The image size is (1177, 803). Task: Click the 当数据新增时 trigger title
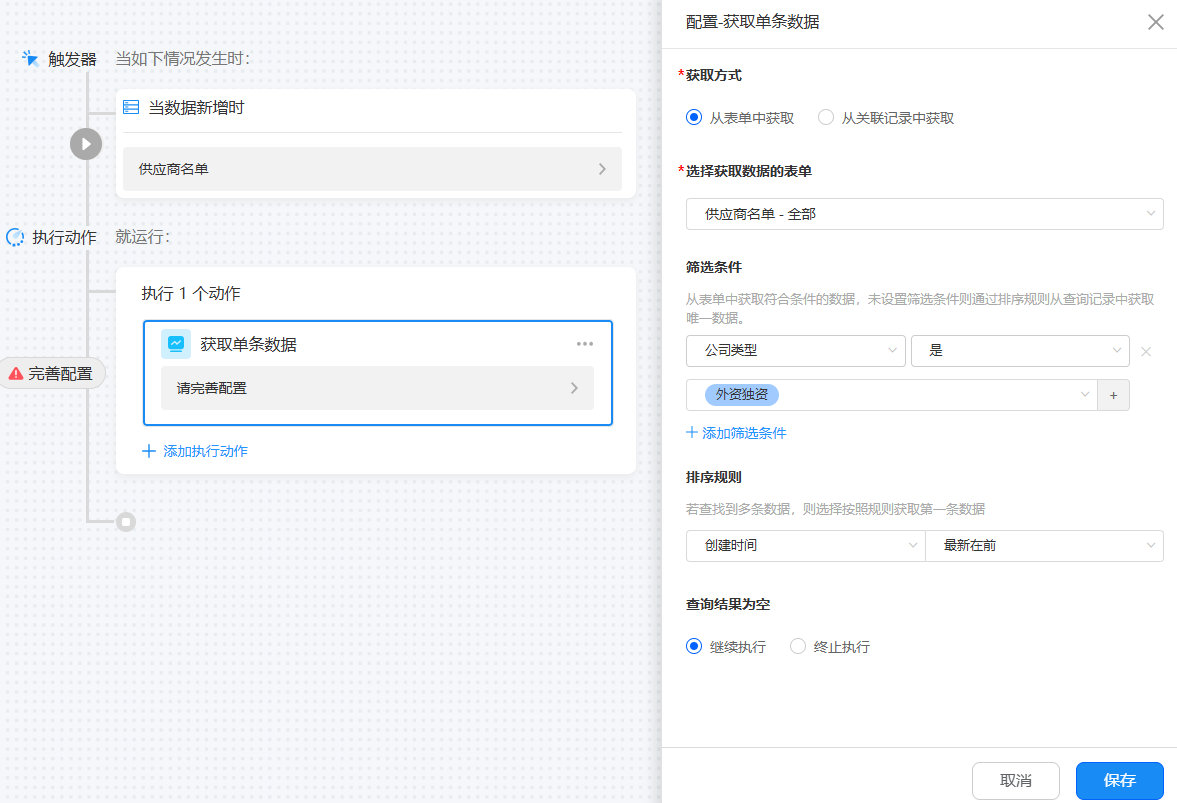(196, 107)
